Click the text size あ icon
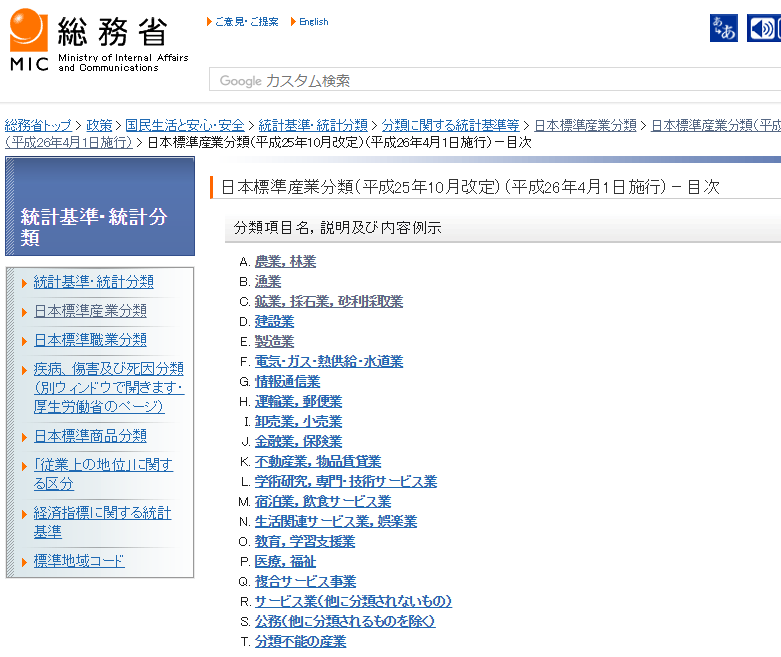This screenshot has height=657, width=781. [x=724, y=28]
